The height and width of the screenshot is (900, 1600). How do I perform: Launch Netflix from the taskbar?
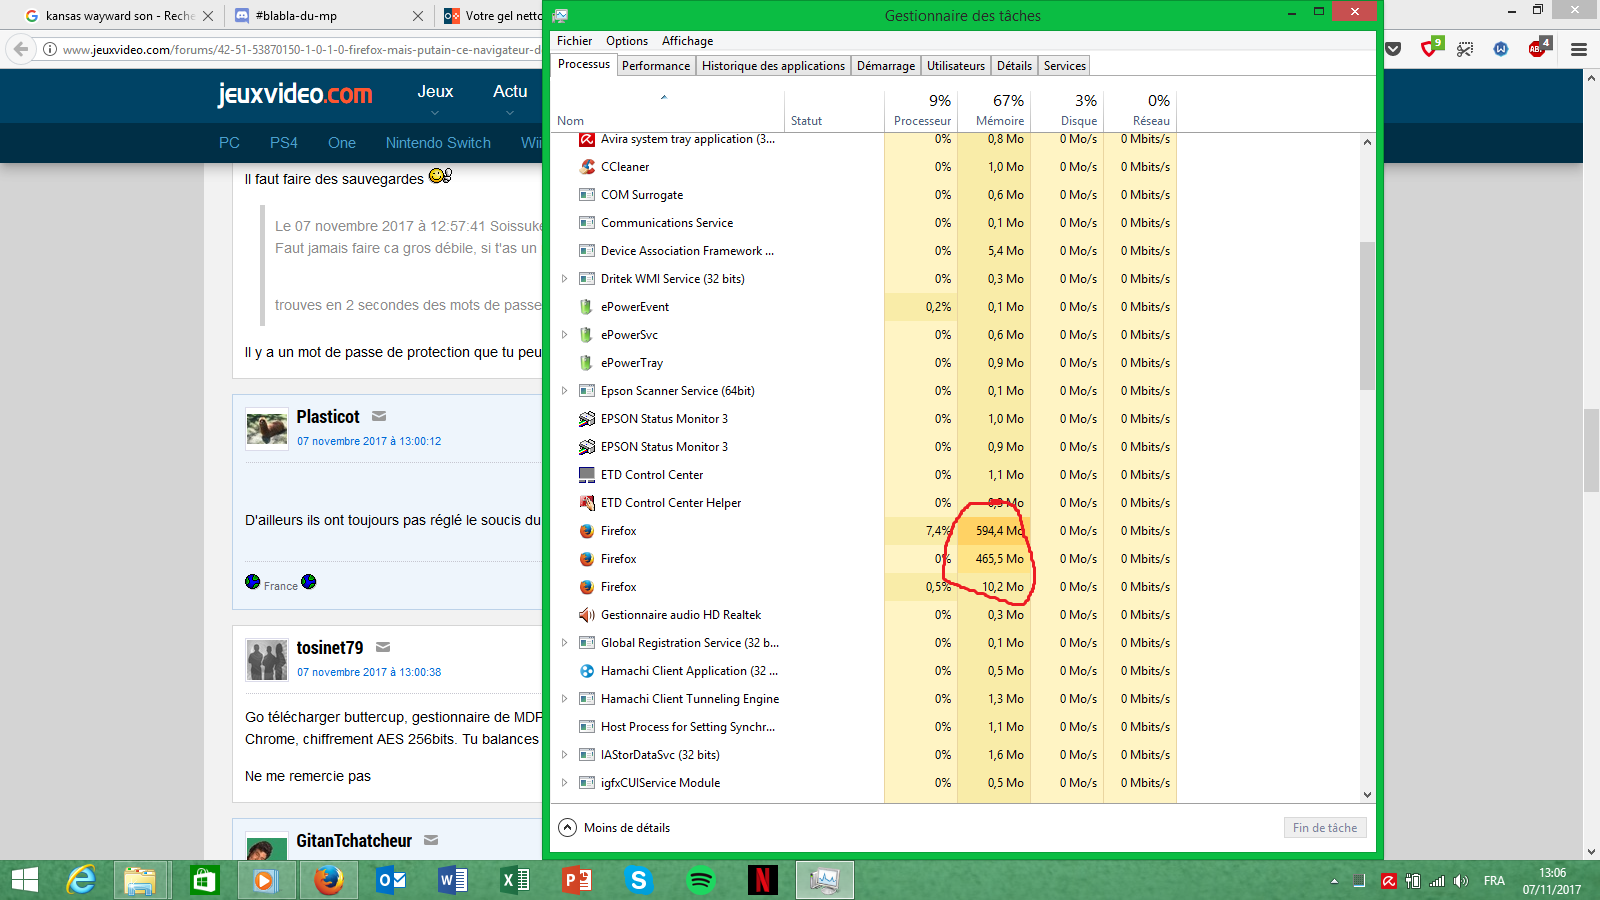pos(762,880)
